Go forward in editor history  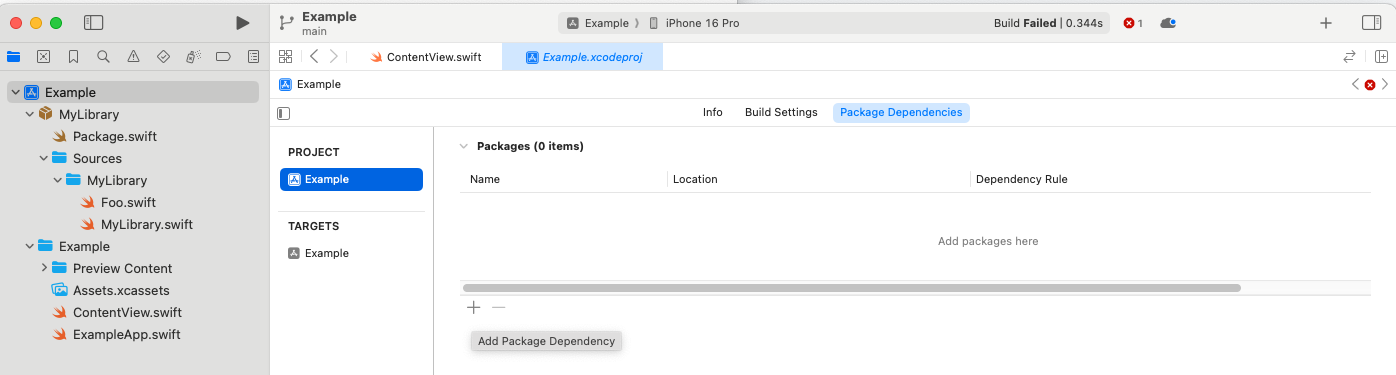[x=333, y=57]
